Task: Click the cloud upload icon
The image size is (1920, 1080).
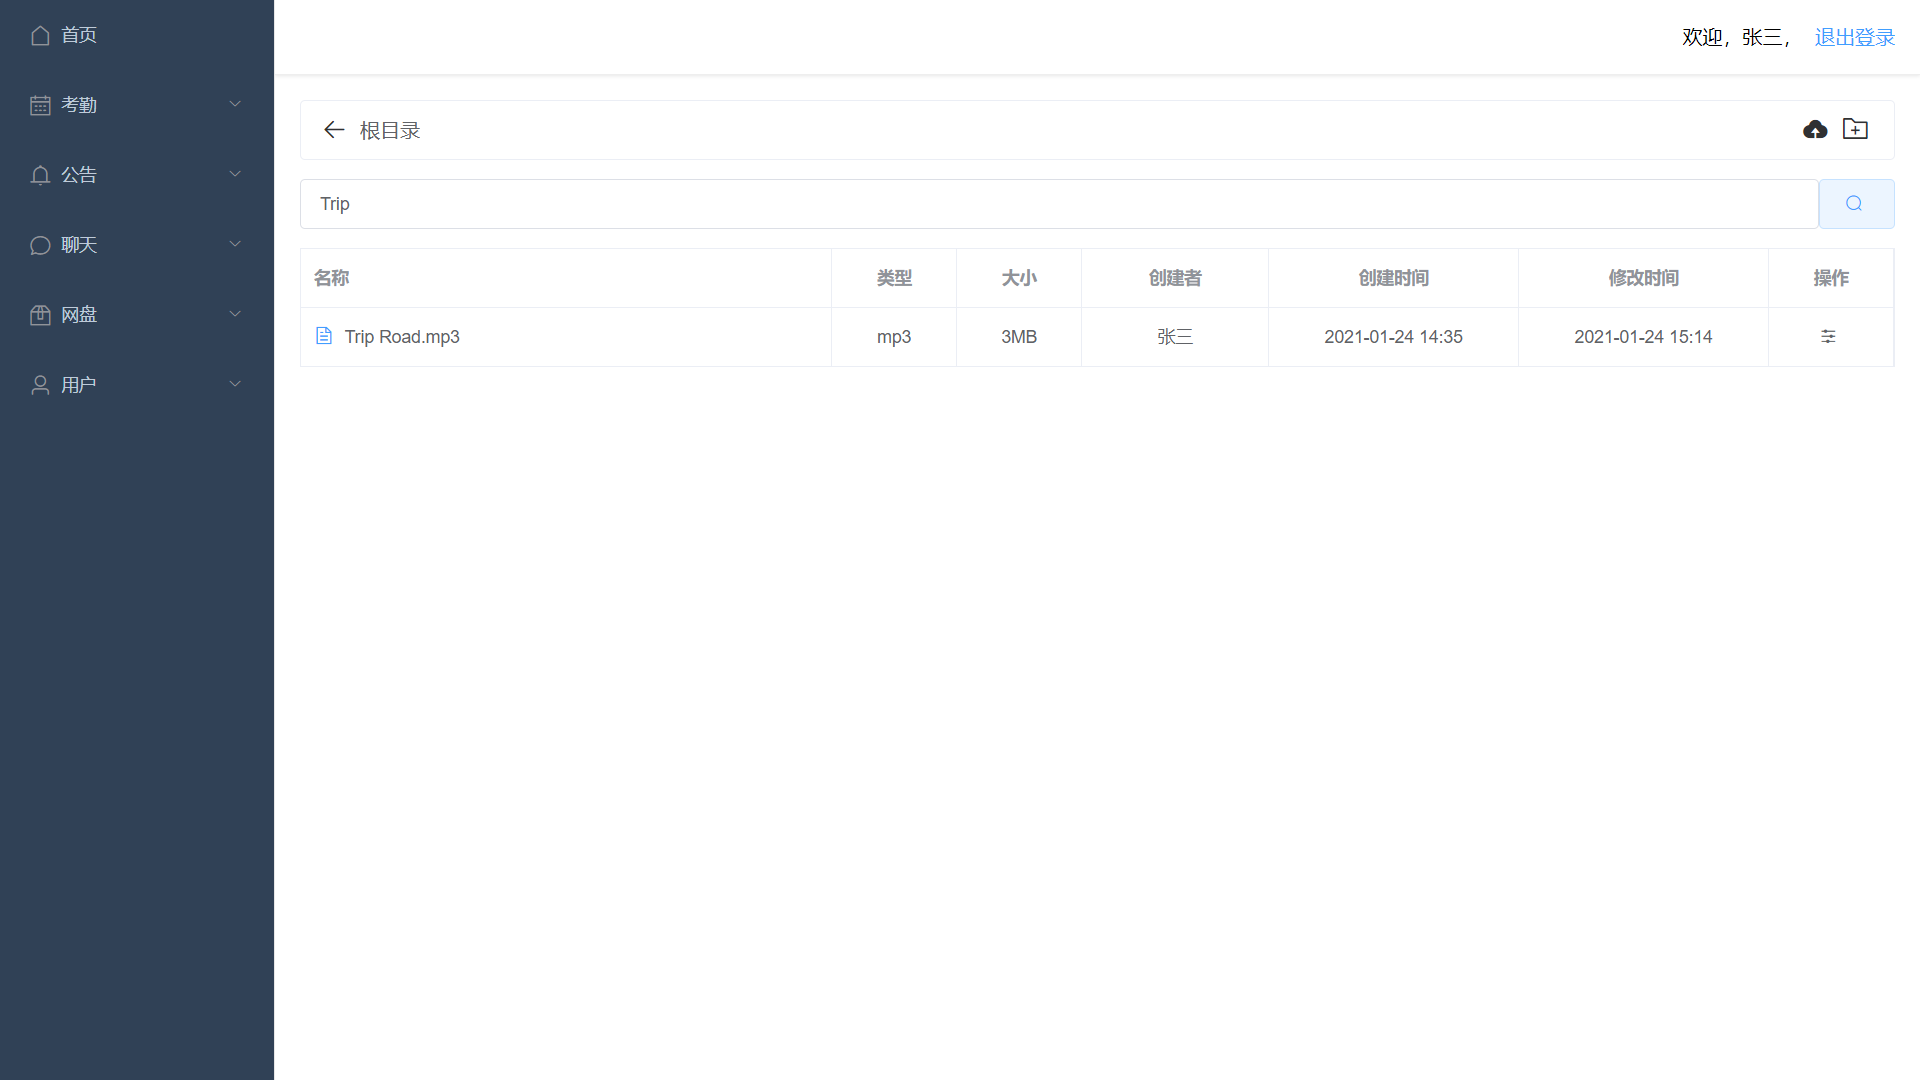Action: coord(1815,130)
